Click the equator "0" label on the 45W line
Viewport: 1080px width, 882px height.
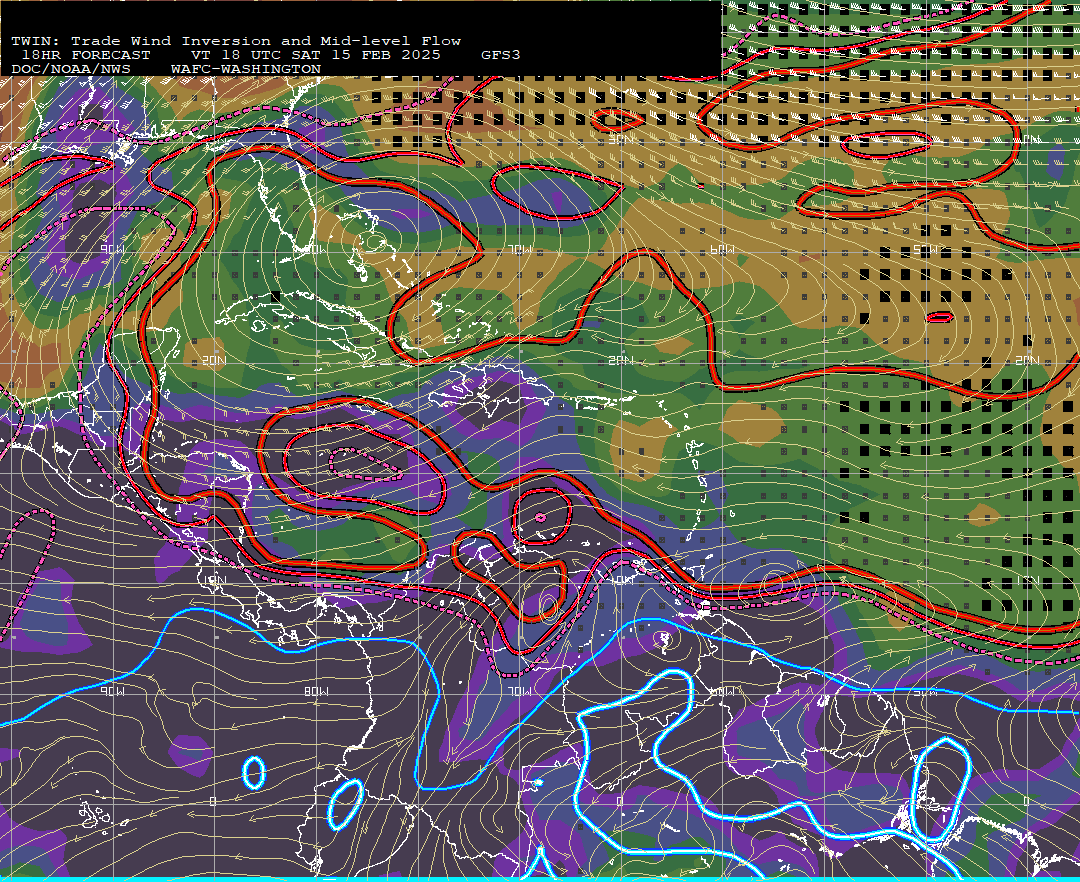pyautogui.click(x=1026, y=801)
